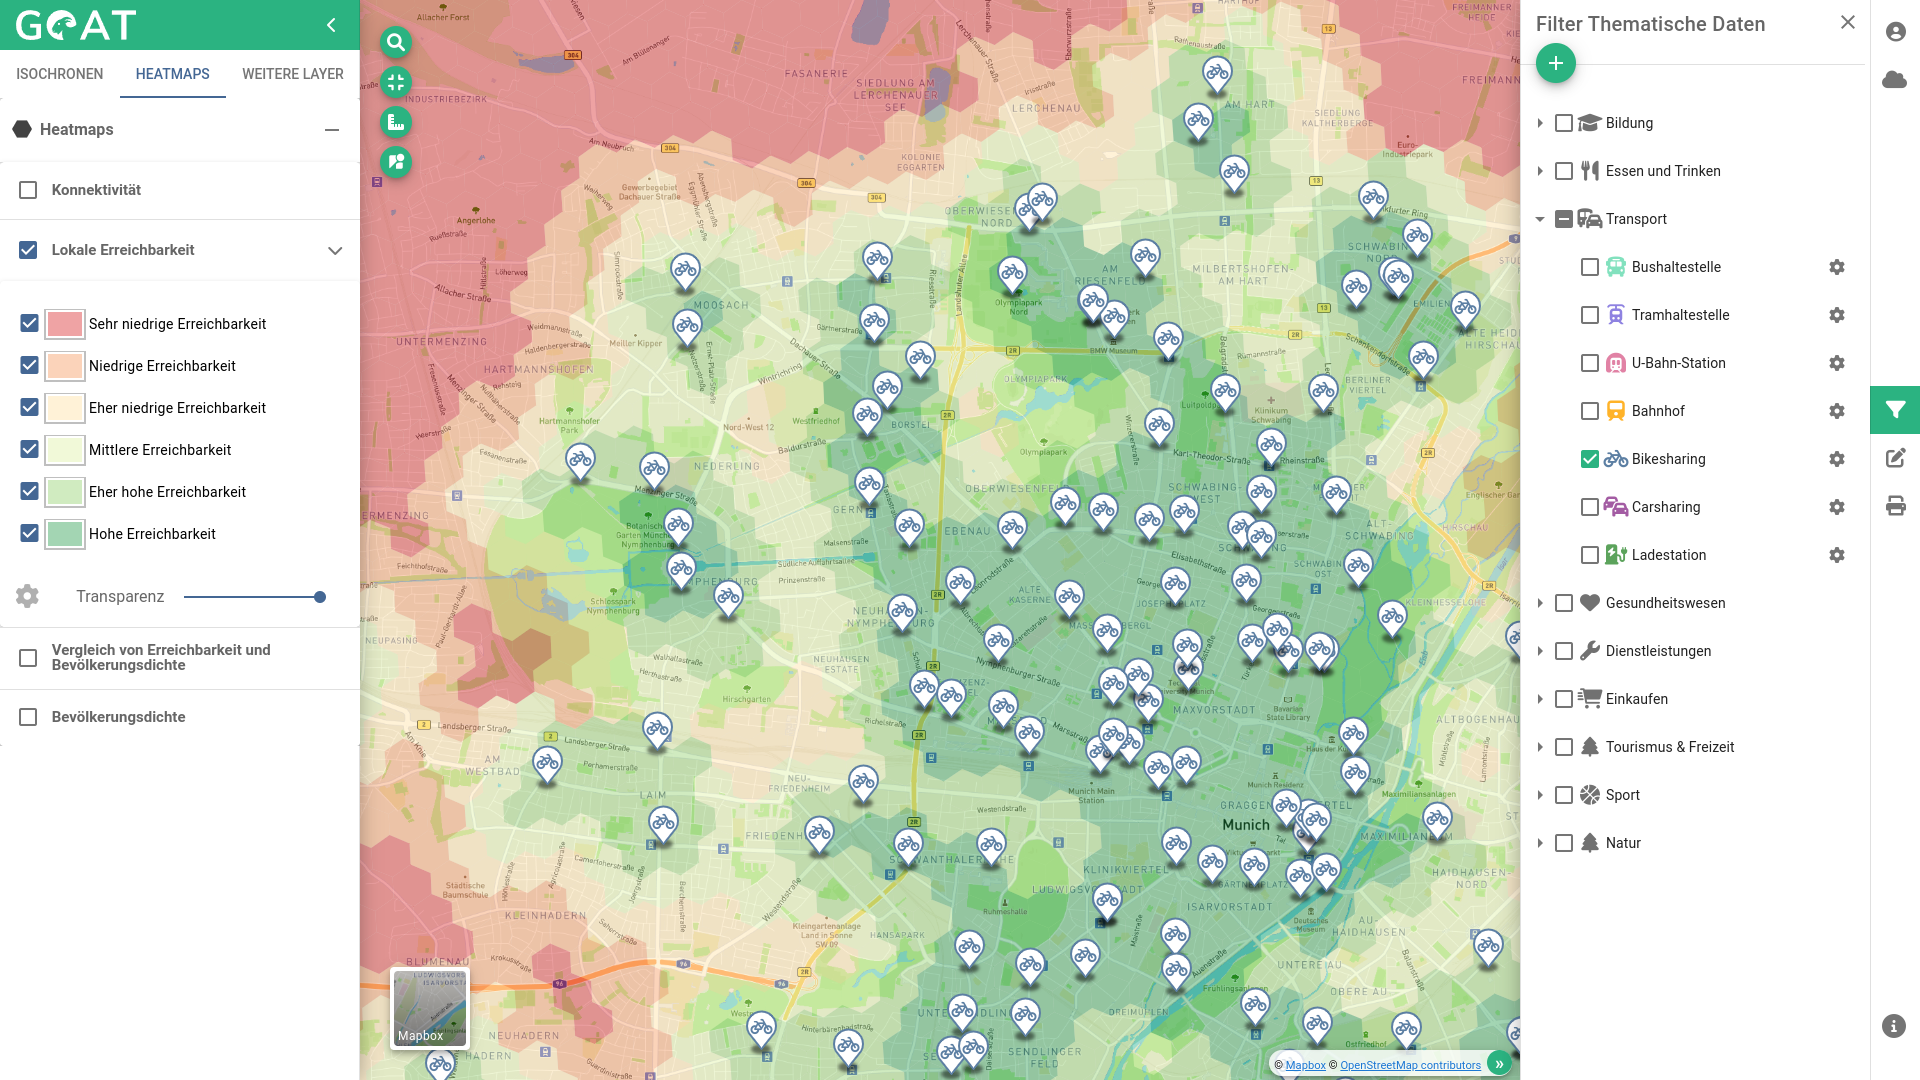
Task: Click the green plus add-filter button
Action: (1555, 63)
